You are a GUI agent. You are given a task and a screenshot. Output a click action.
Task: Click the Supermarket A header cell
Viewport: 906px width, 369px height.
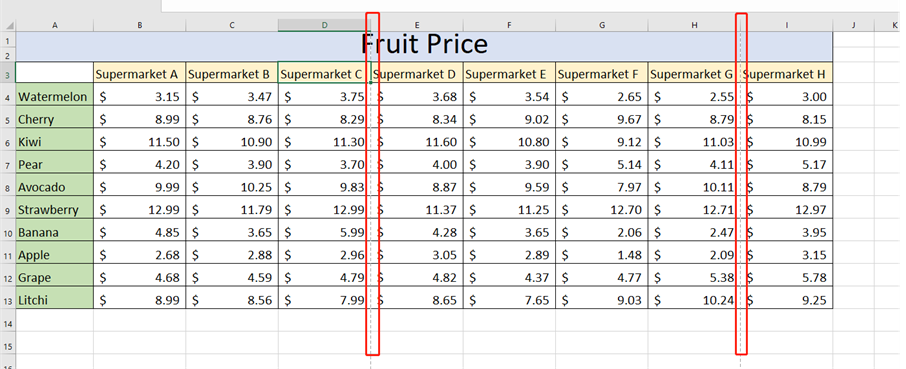coord(140,74)
